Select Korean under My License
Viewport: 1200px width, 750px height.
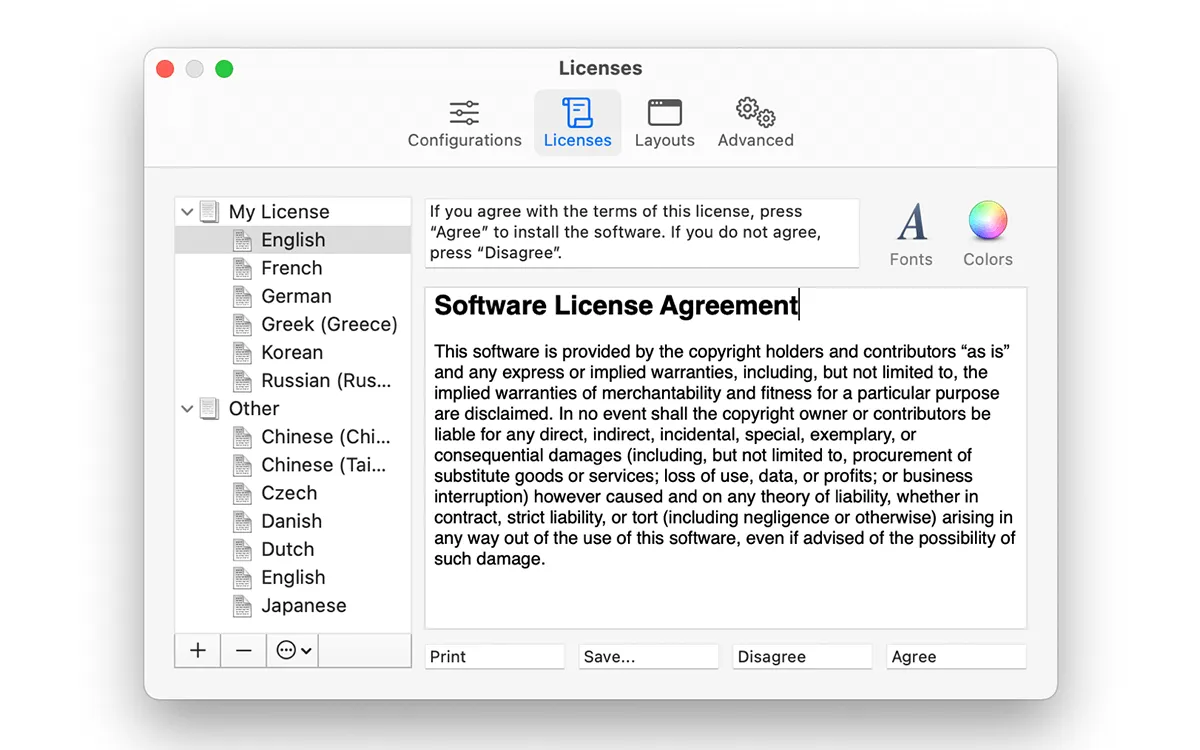click(x=291, y=353)
